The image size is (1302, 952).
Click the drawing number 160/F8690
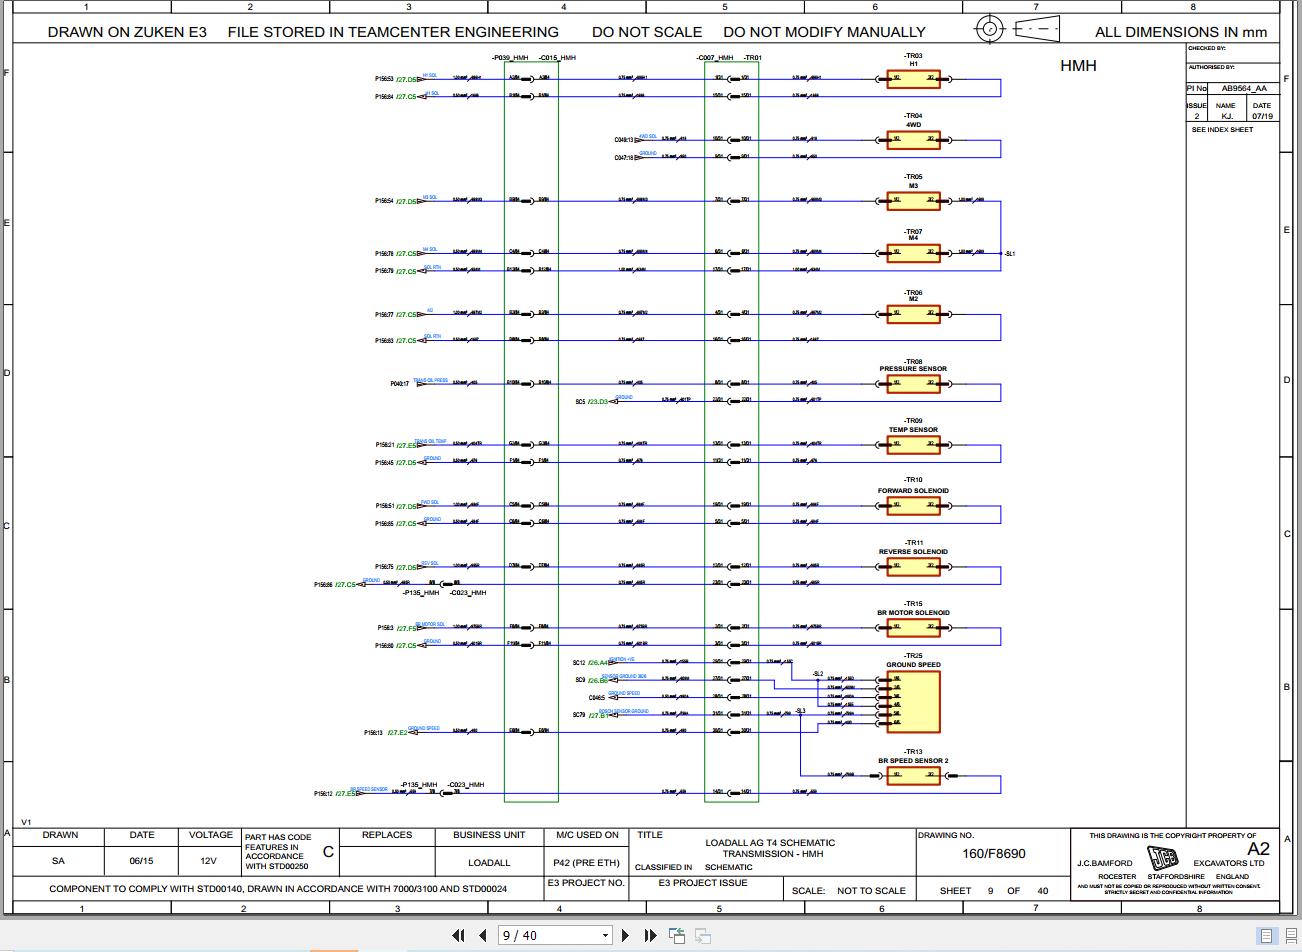point(994,854)
